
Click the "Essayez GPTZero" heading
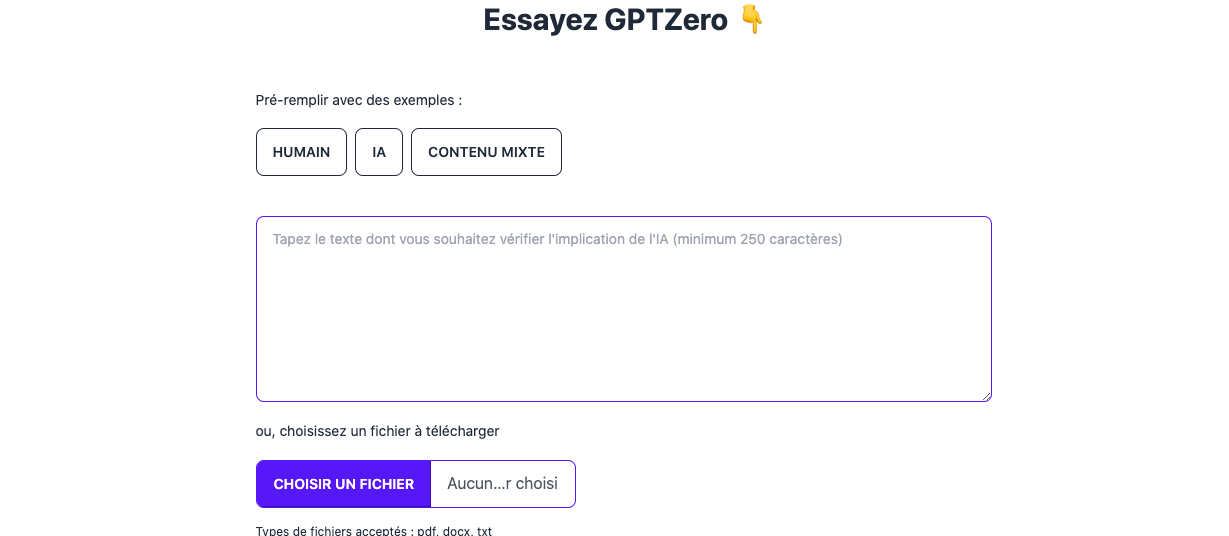point(605,20)
